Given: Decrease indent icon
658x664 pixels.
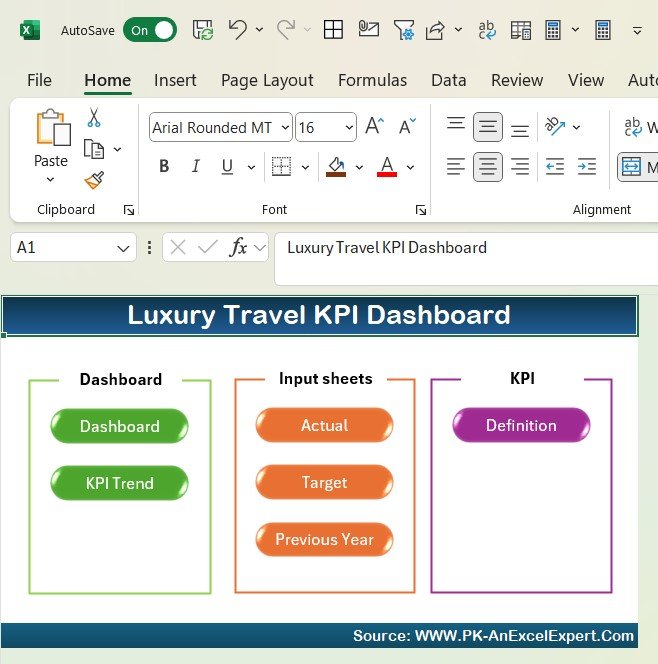Looking at the screenshot, I should (555, 166).
